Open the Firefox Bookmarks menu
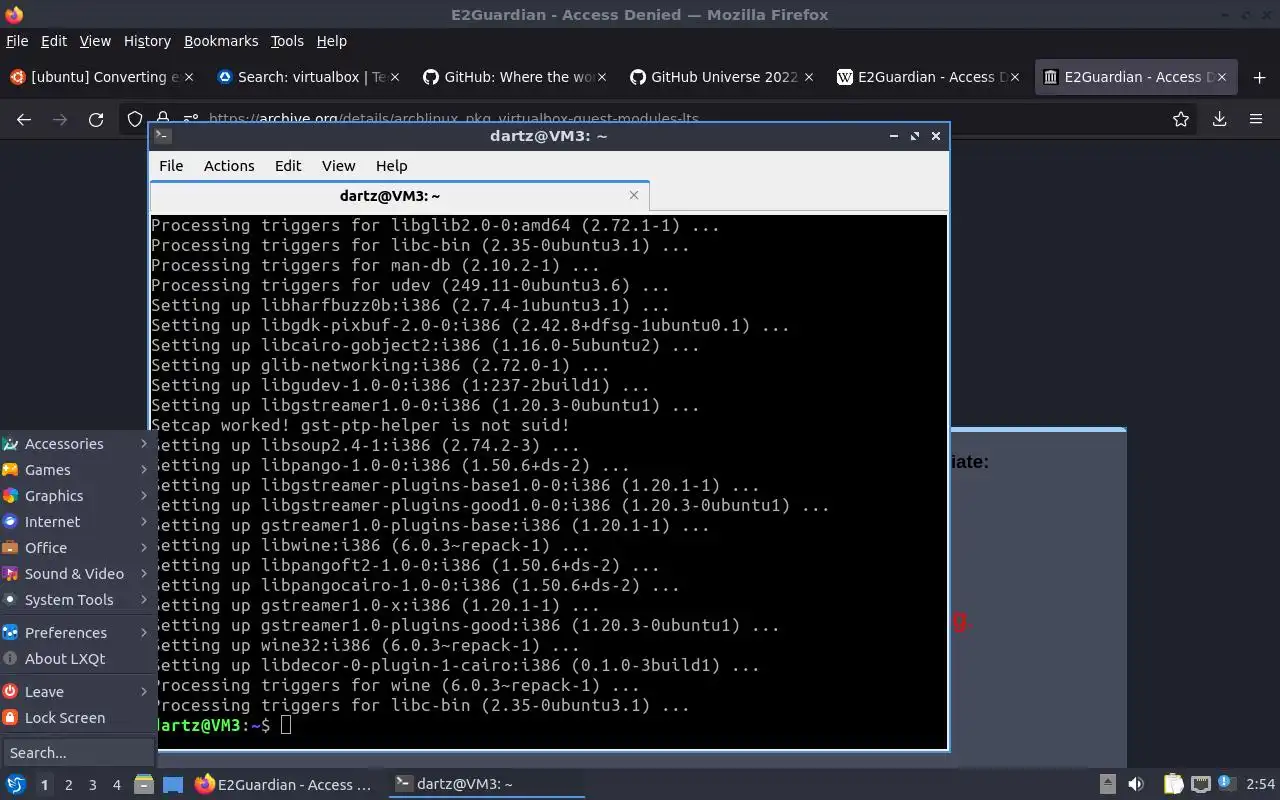This screenshot has width=1280, height=800. click(221, 41)
